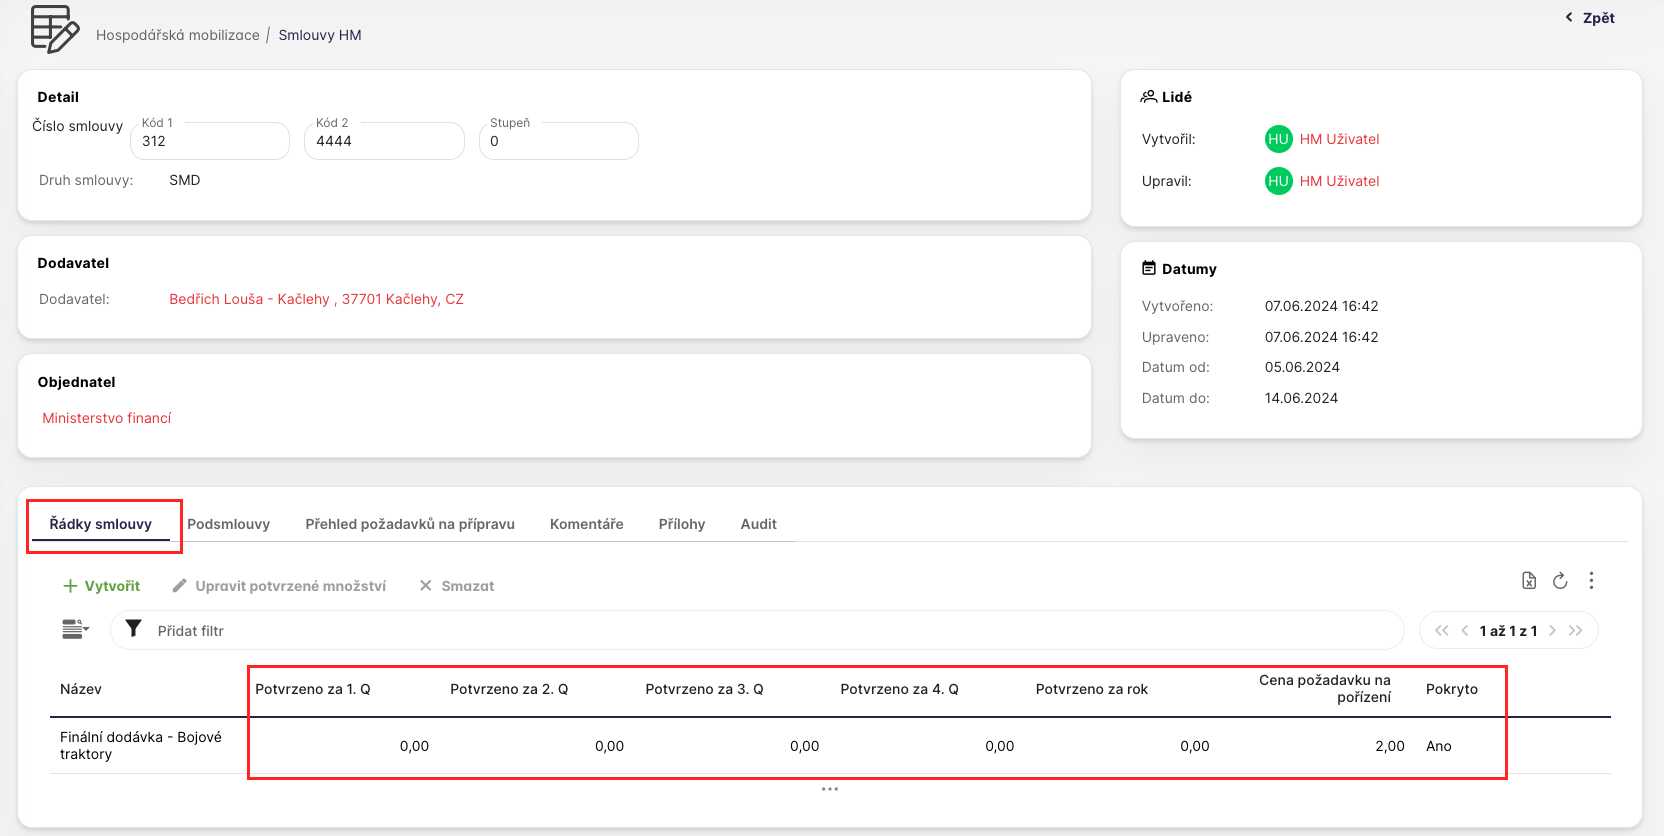Open supplier Bedřich Louša link
The height and width of the screenshot is (836, 1664).
click(x=316, y=299)
